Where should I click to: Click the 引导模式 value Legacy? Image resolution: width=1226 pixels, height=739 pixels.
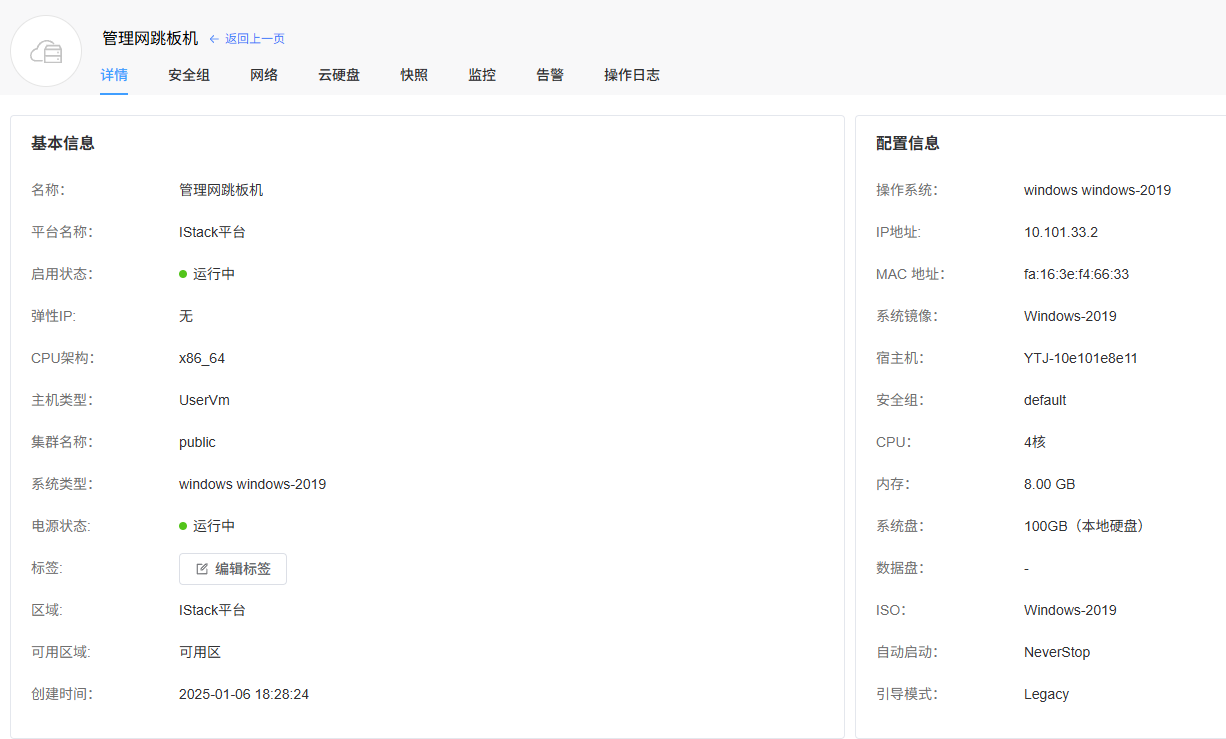[1046, 694]
